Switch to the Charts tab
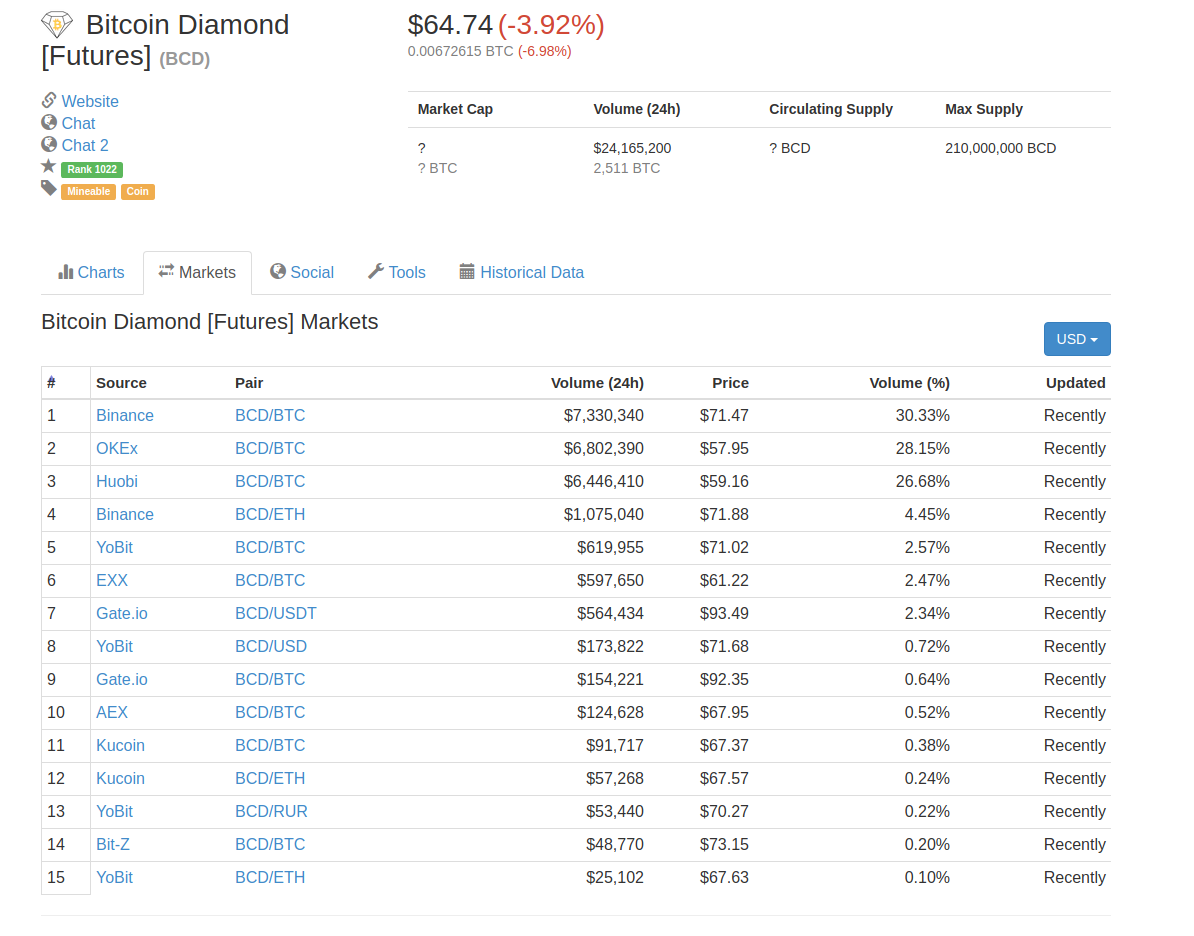This screenshot has width=1194, height=936. (x=91, y=273)
